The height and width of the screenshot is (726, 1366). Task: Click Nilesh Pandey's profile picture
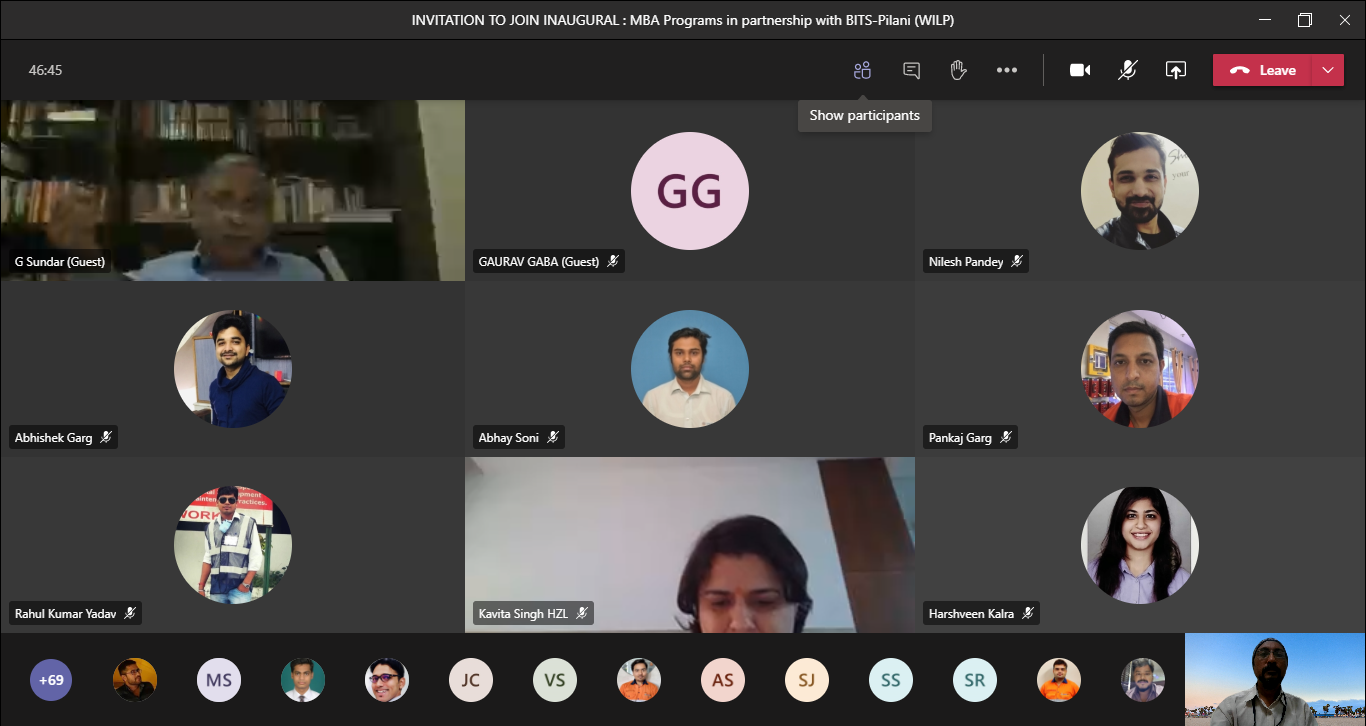pos(1140,191)
